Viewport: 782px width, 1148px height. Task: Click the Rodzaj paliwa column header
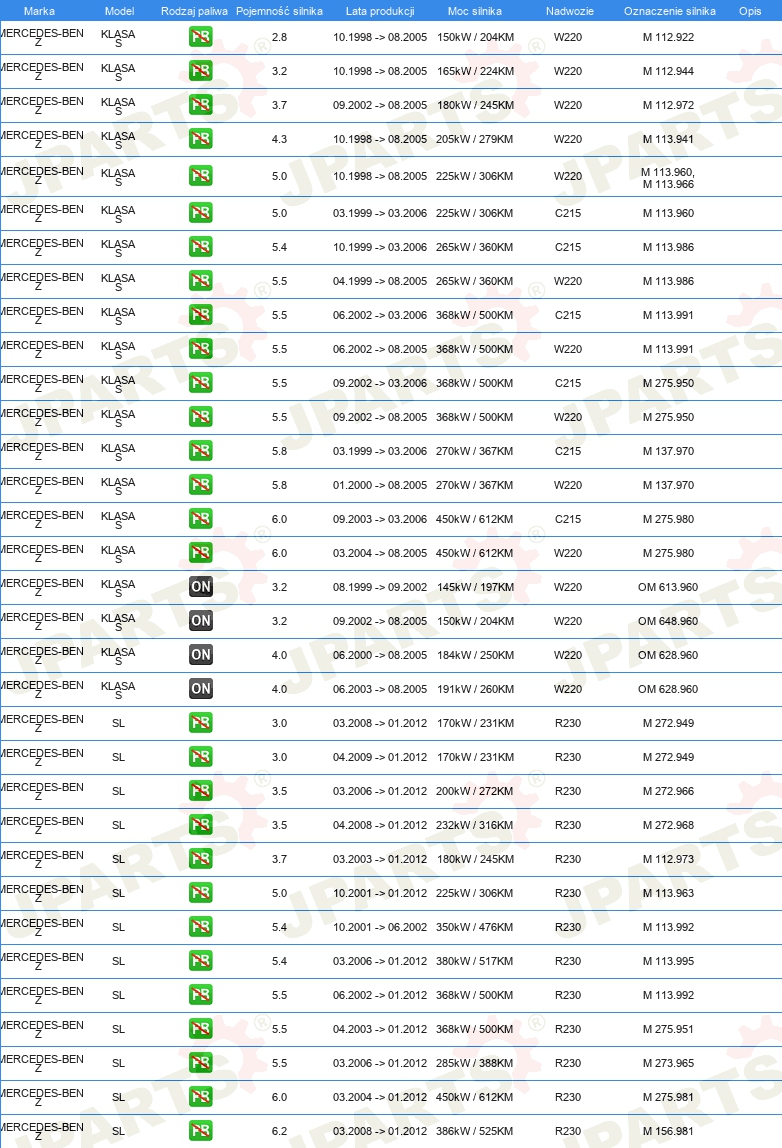[x=194, y=11]
